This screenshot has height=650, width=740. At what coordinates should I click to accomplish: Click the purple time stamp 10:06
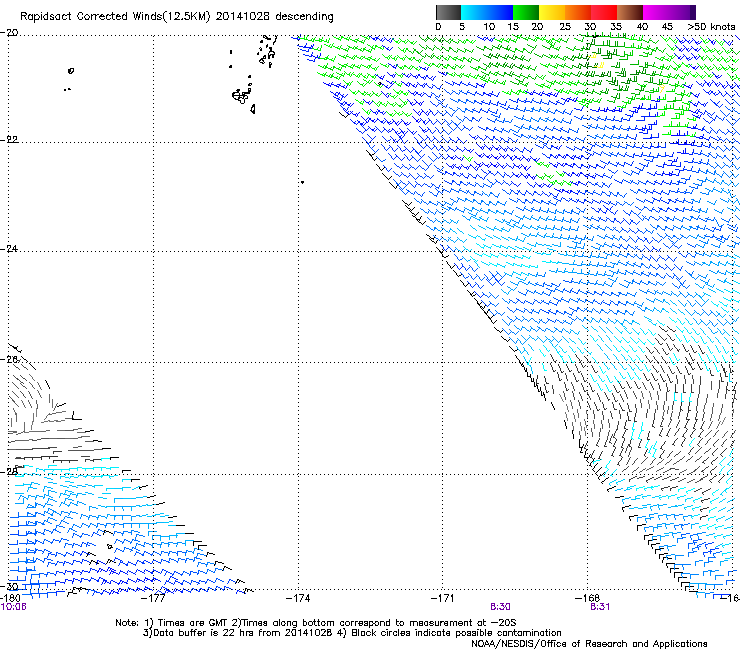pos(14,607)
